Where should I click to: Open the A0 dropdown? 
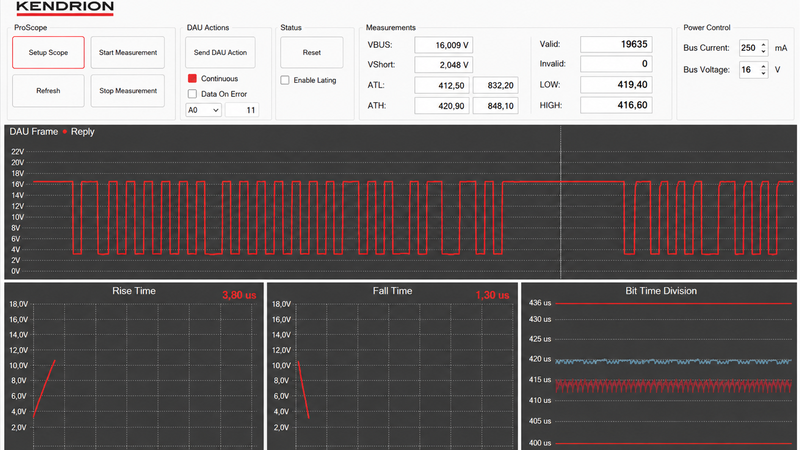point(203,110)
